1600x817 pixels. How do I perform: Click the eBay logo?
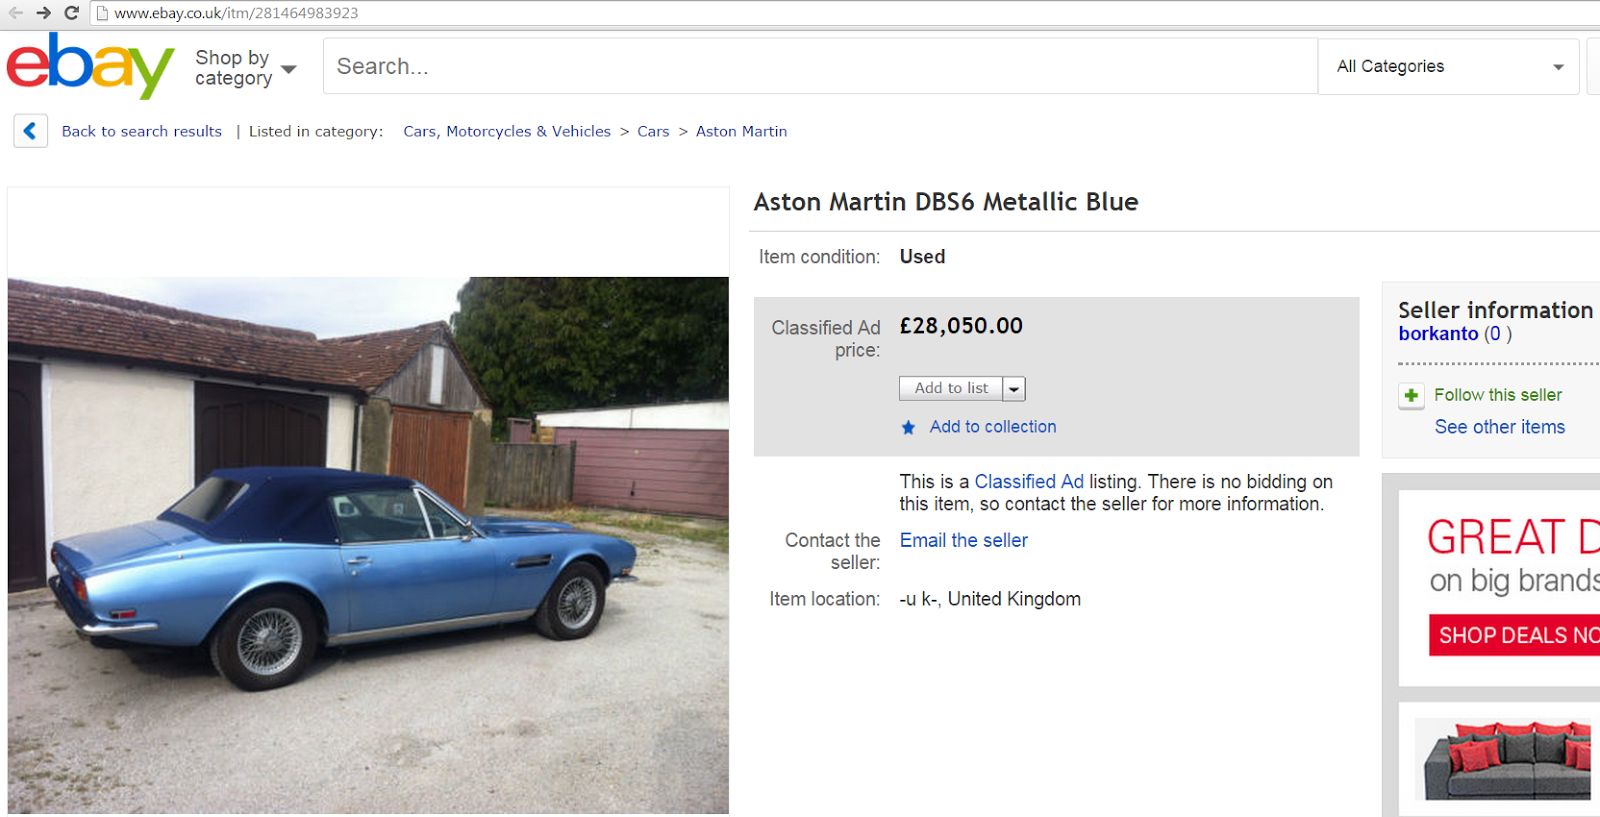pyautogui.click(x=90, y=66)
